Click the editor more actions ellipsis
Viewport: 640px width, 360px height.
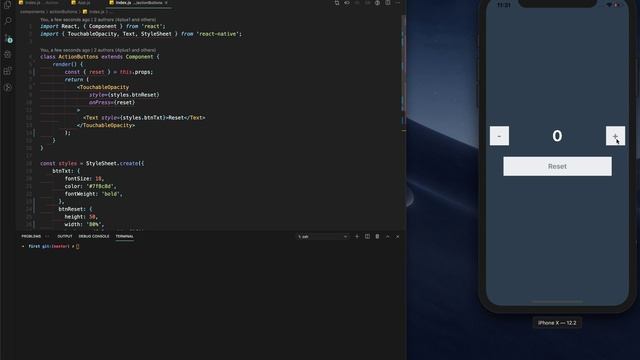[x=398, y=3]
